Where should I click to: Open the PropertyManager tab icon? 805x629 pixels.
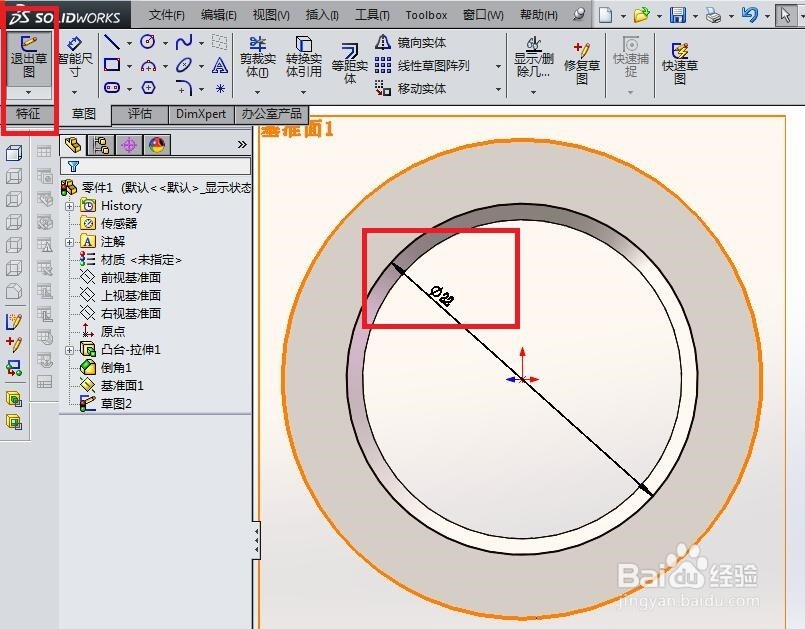point(101,145)
